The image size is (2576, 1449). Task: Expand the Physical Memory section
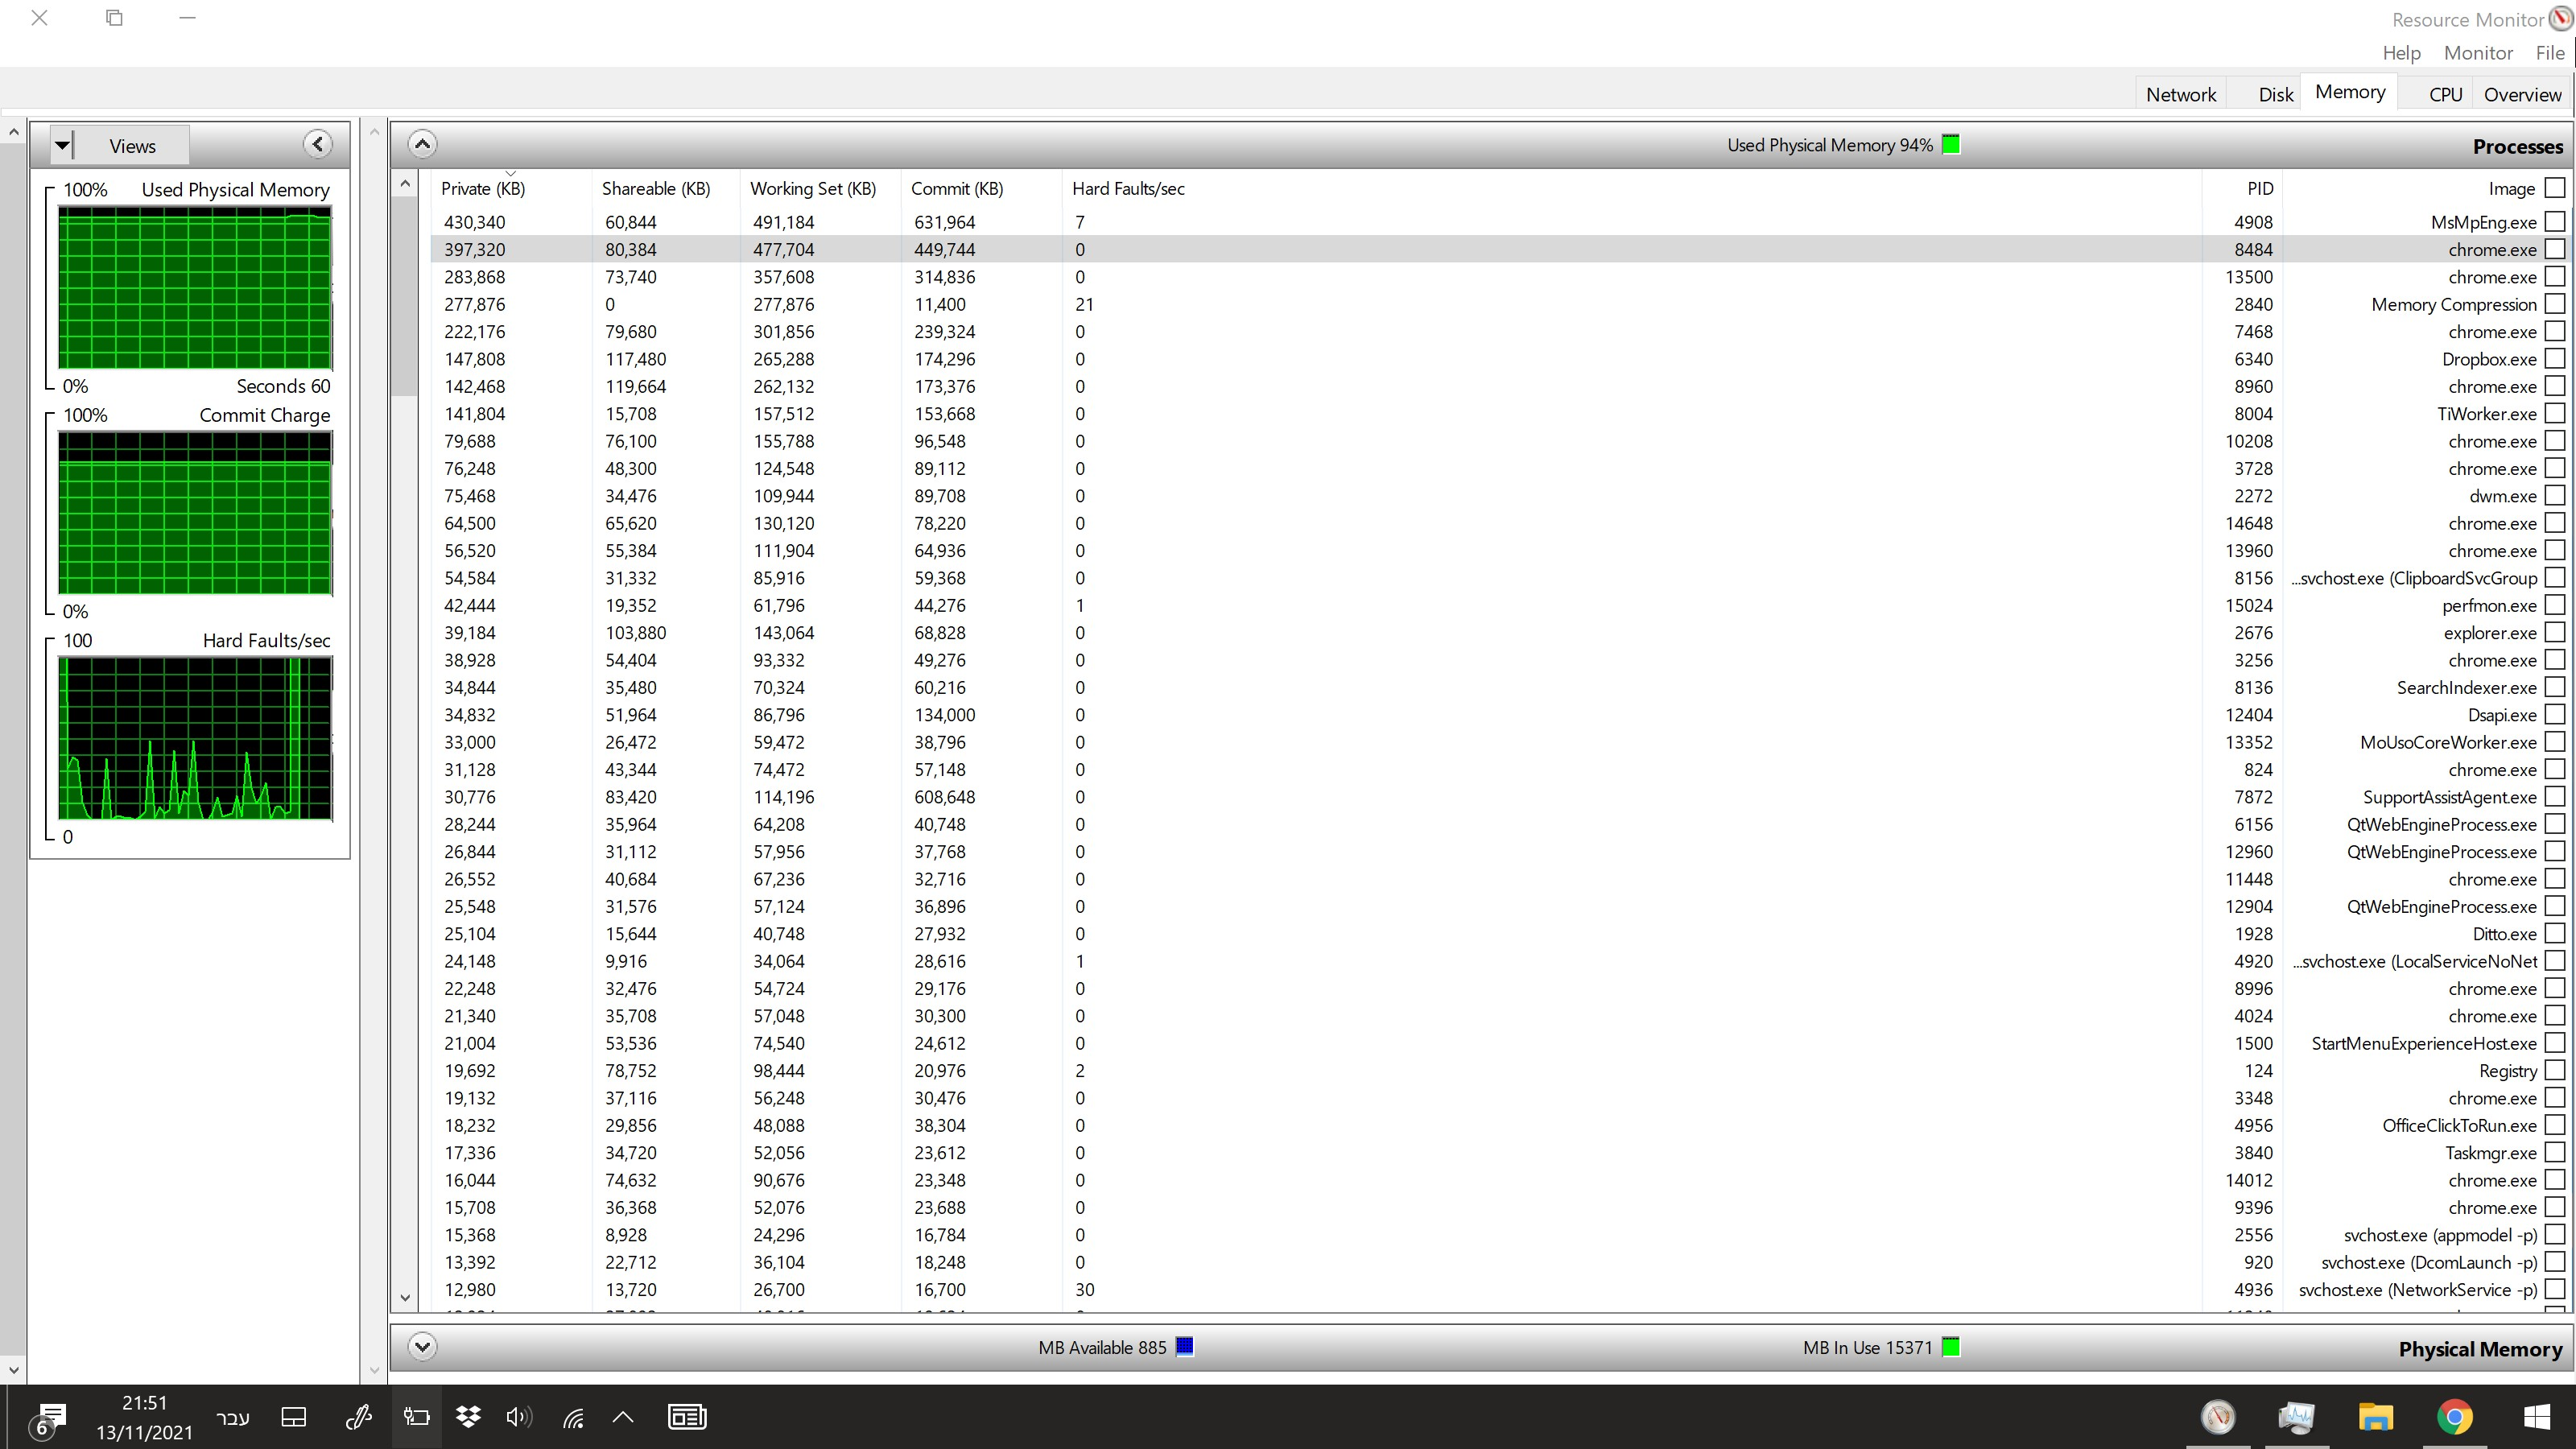click(422, 1347)
